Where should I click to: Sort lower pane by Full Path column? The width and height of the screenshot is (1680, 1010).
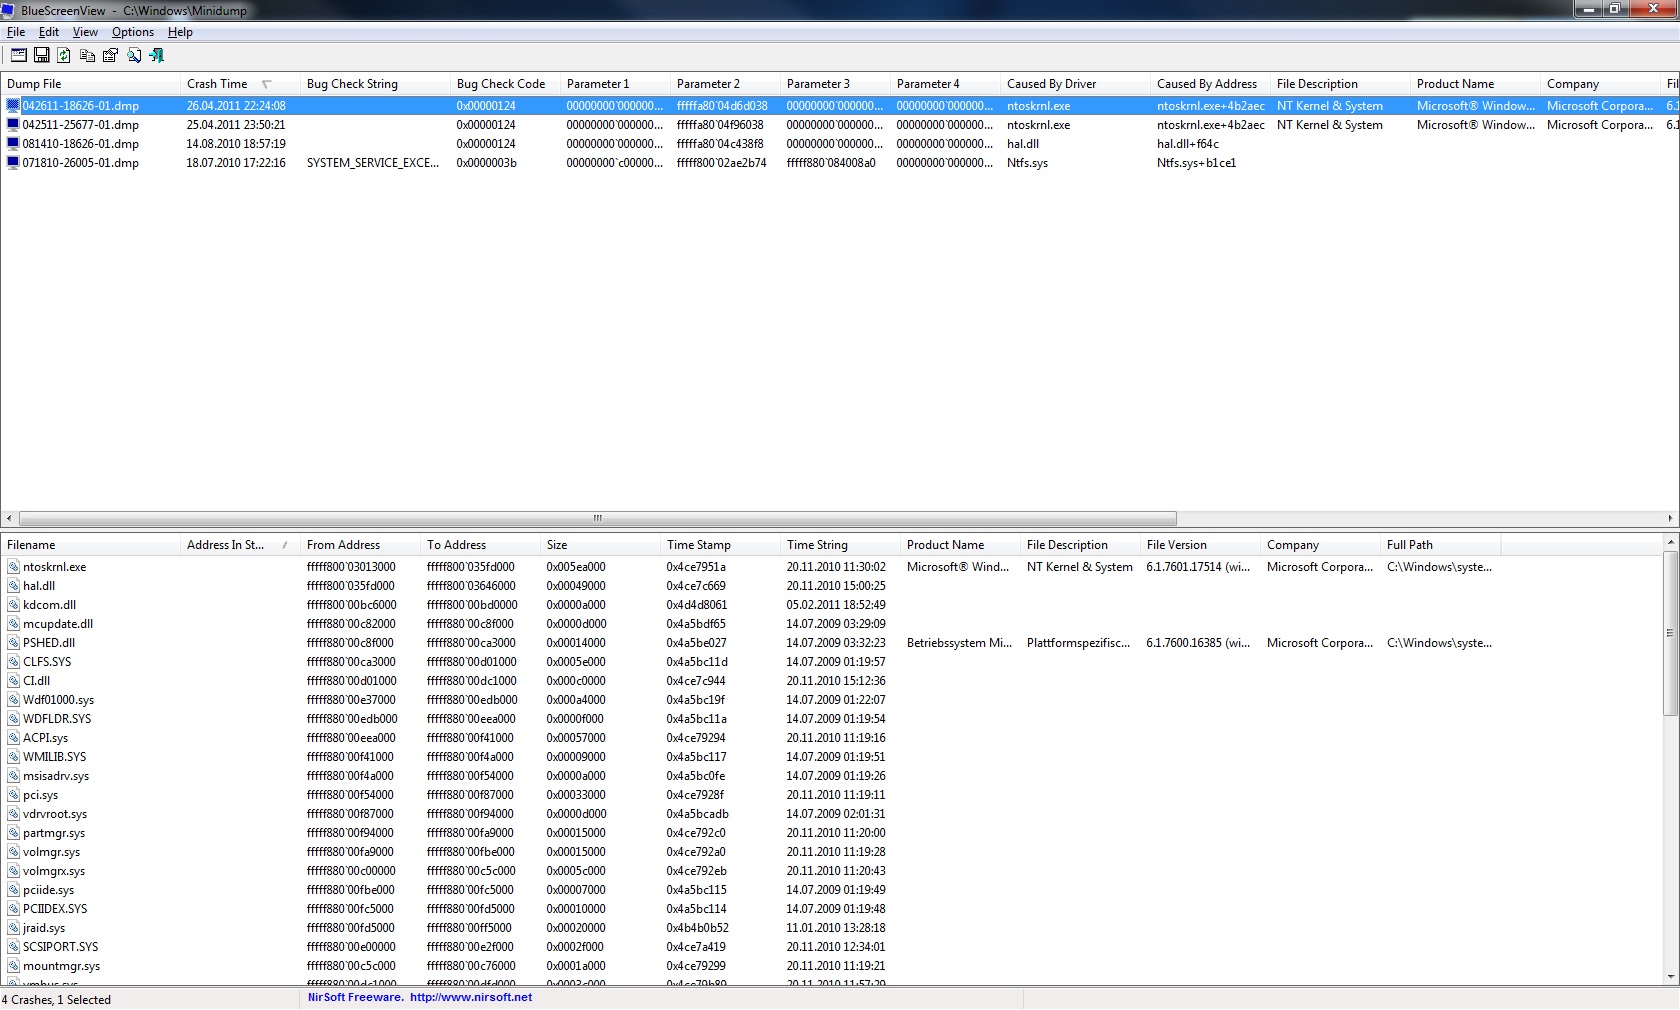point(1440,545)
